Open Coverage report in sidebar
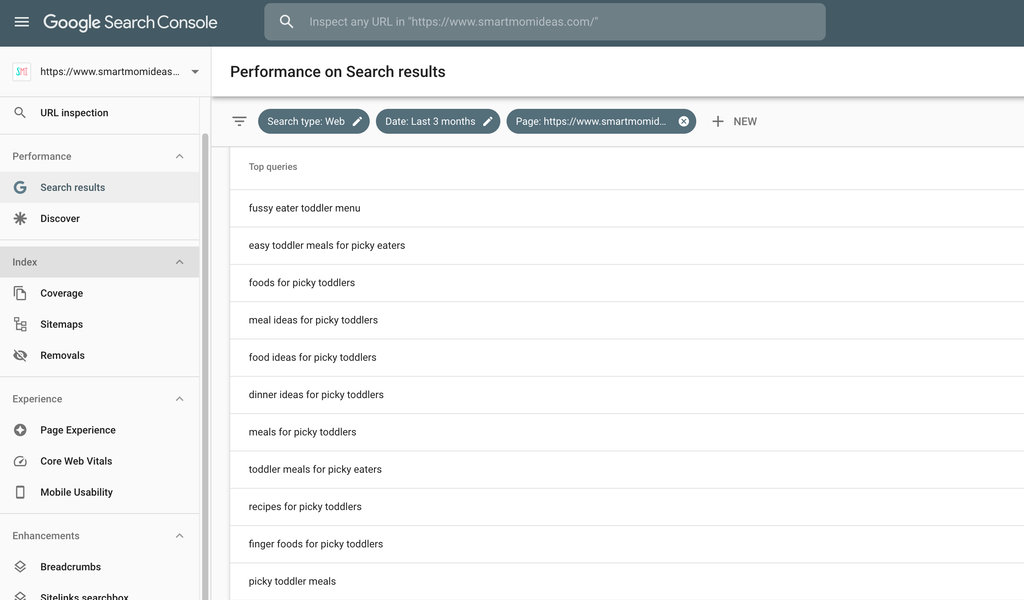 (x=61, y=293)
